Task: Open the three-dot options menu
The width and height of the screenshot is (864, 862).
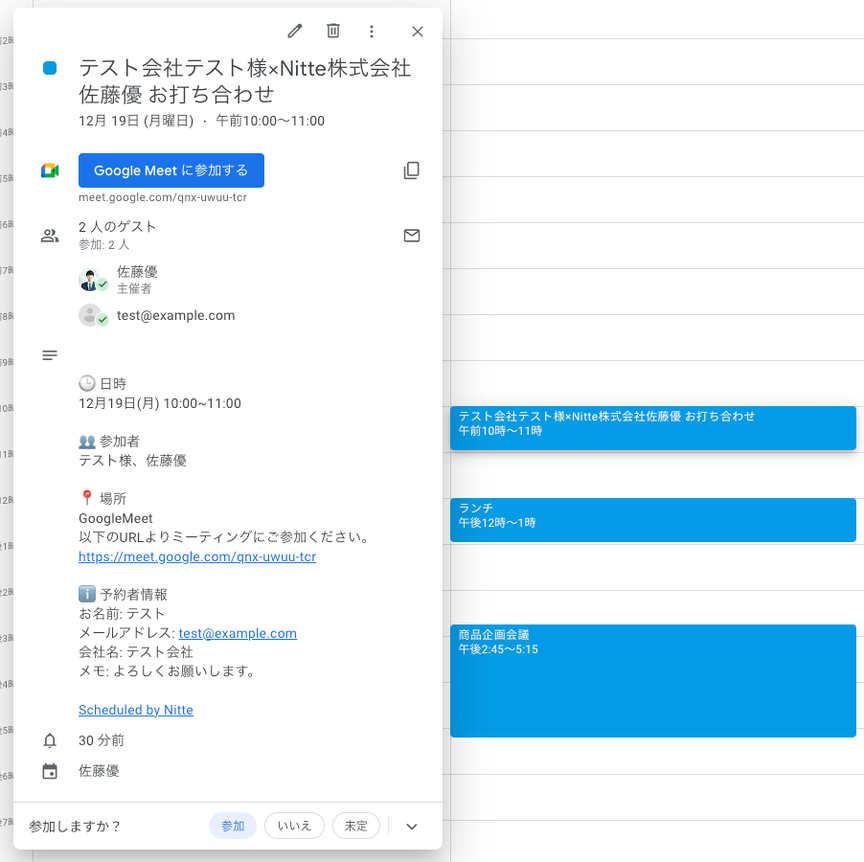Action: click(371, 31)
